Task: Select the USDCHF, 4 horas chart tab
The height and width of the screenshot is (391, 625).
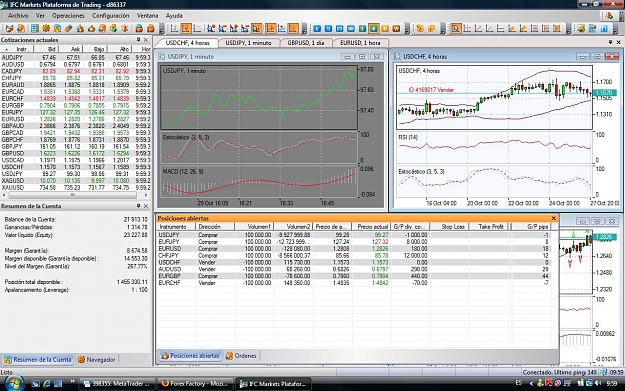Action: point(187,43)
